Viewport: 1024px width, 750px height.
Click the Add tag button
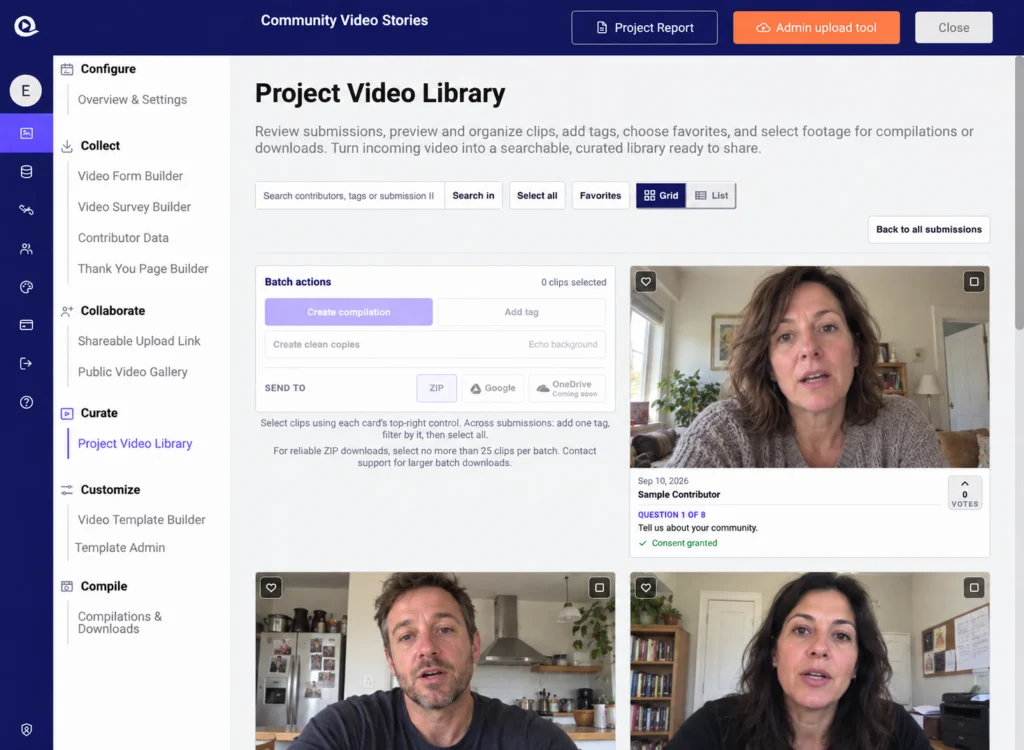[521, 312]
